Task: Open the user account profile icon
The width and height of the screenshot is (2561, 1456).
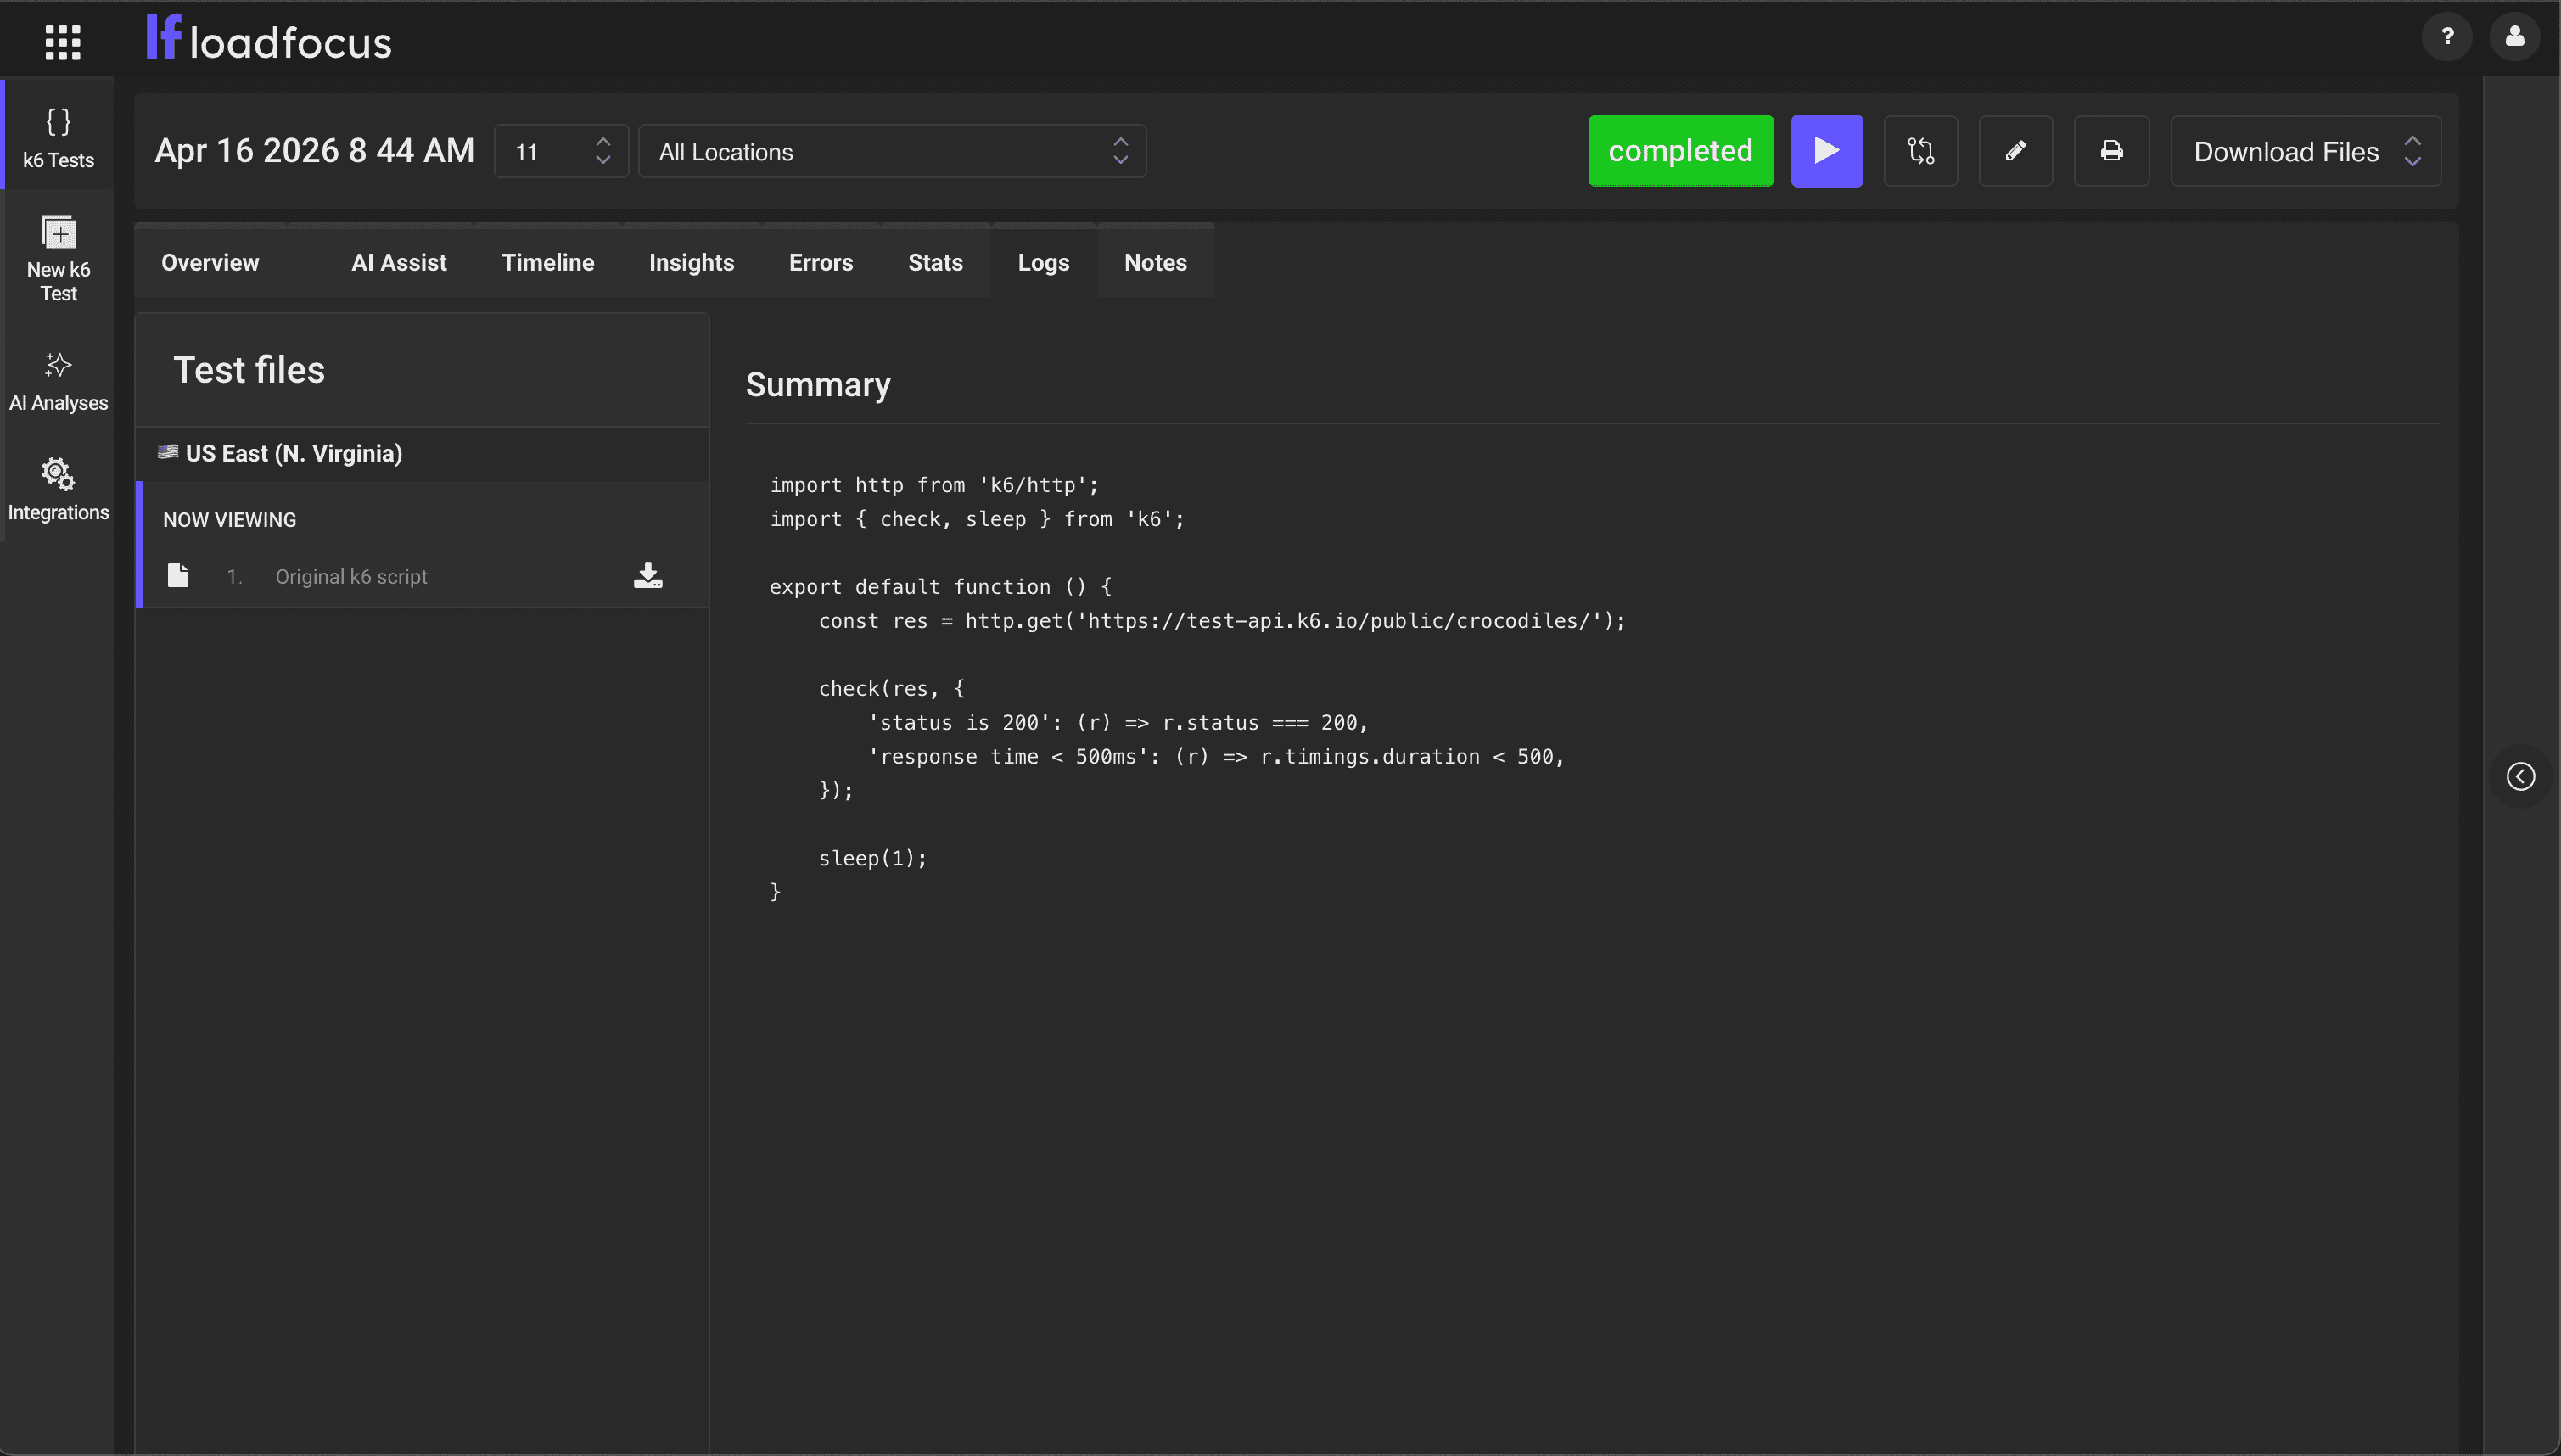Action: tap(2514, 38)
